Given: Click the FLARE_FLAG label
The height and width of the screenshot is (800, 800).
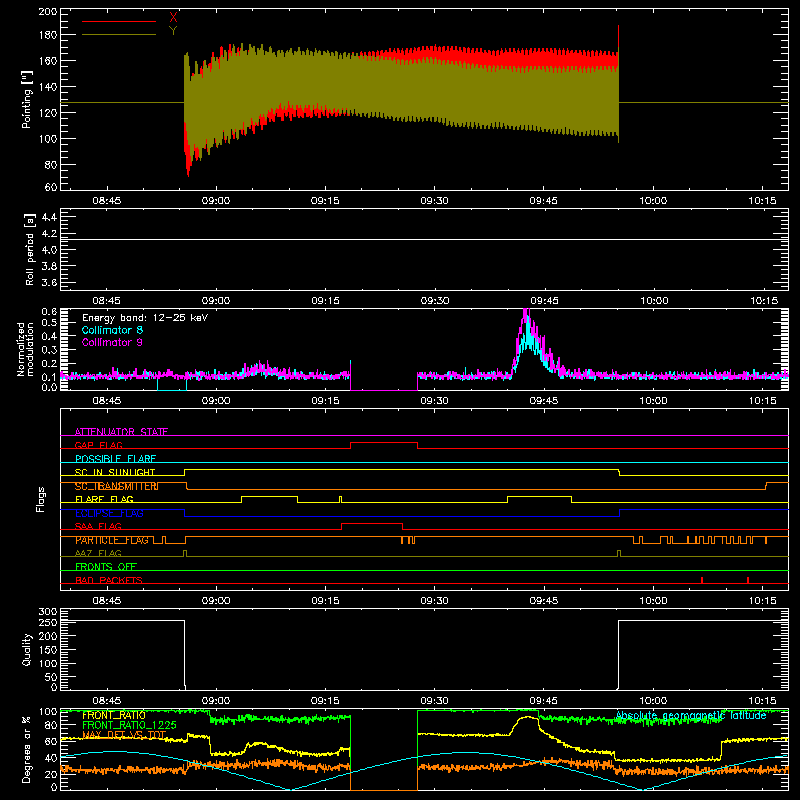Looking at the screenshot, I should 104,499.
